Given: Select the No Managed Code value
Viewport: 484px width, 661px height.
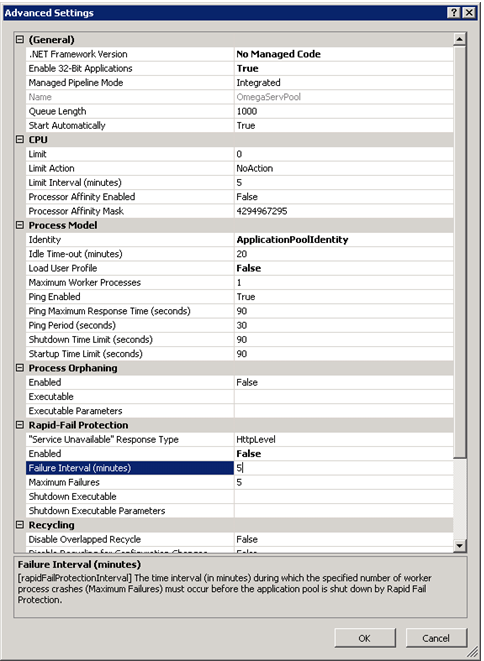Looking at the screenshot, I should 278,54.
